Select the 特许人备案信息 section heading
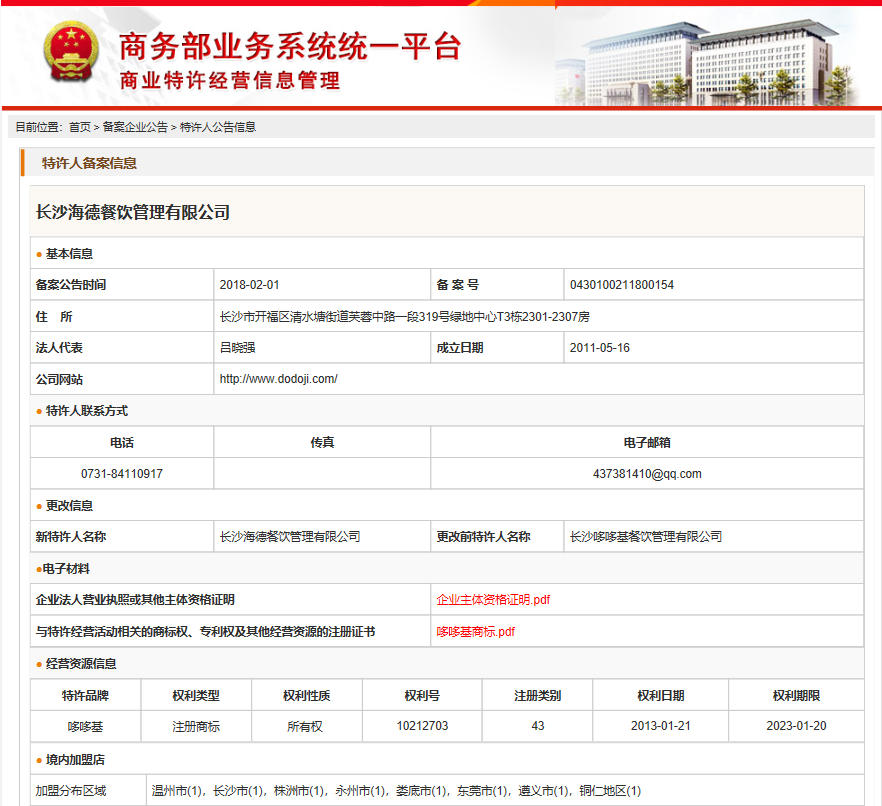The width and height of the screenshot is (882, 806). point(89,163)
